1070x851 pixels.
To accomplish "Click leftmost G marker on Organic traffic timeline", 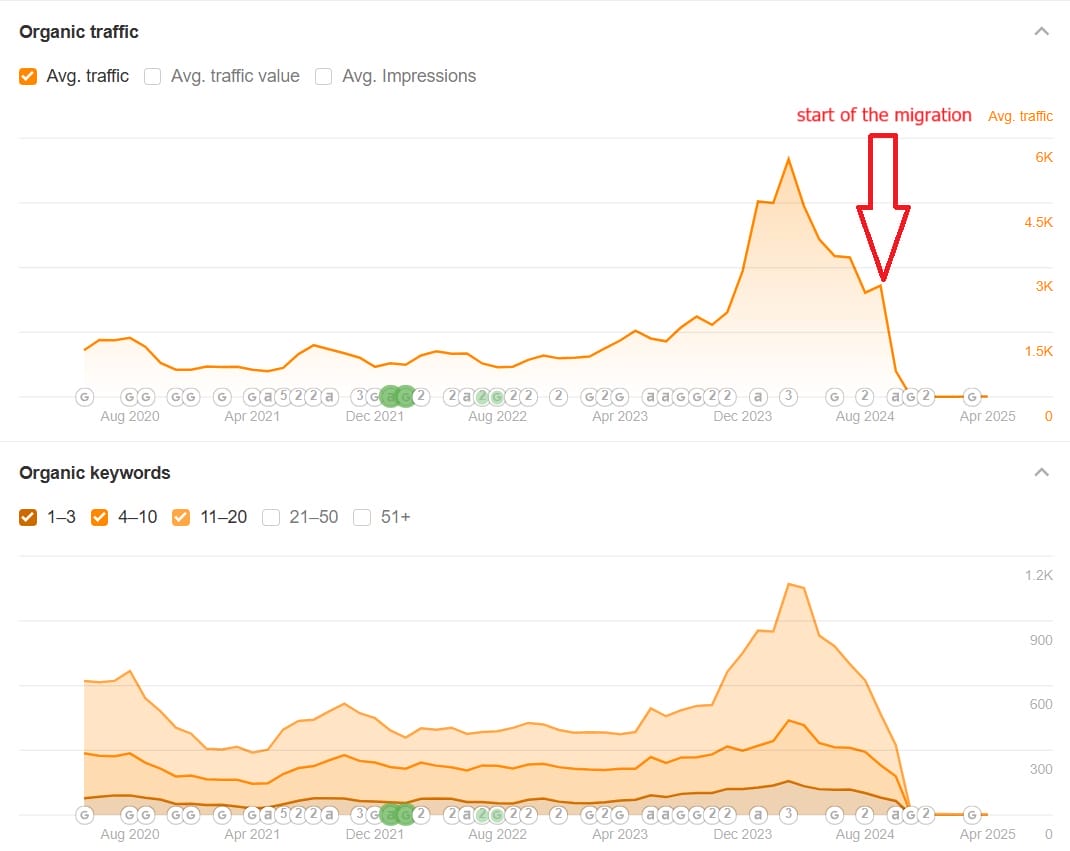I will click(85, 397).
